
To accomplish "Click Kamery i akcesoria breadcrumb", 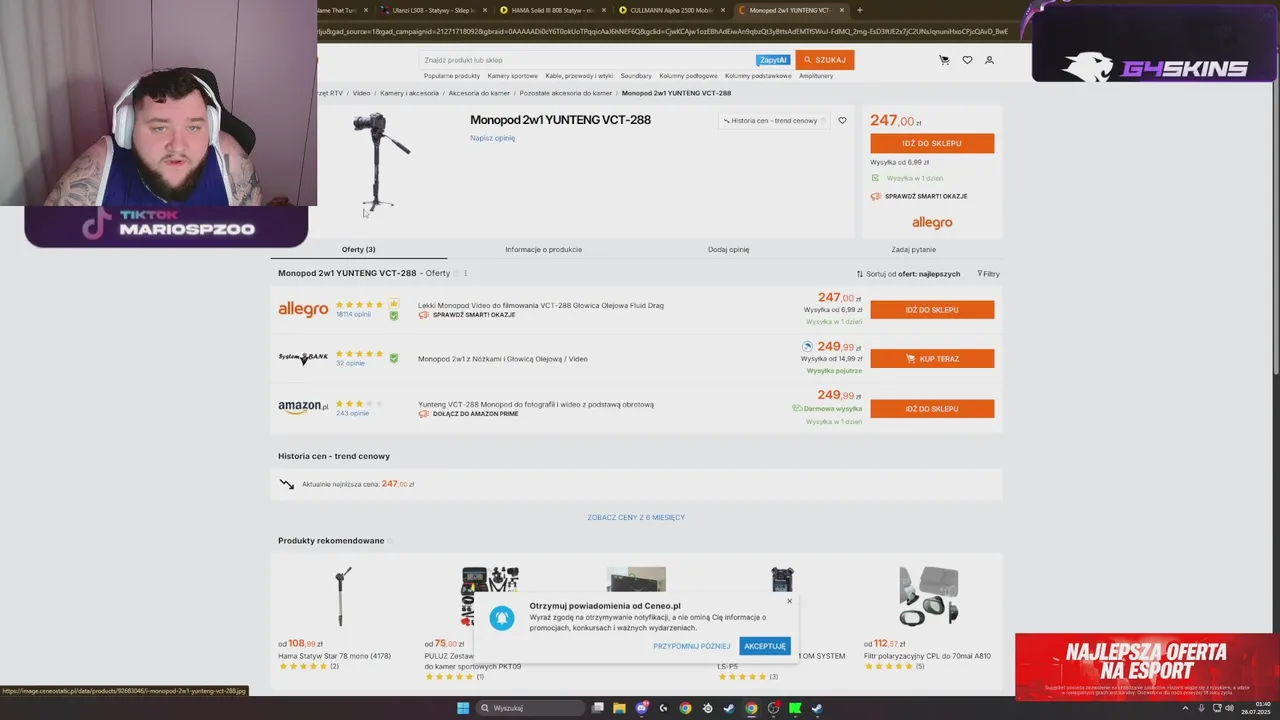I will [409, 93].
